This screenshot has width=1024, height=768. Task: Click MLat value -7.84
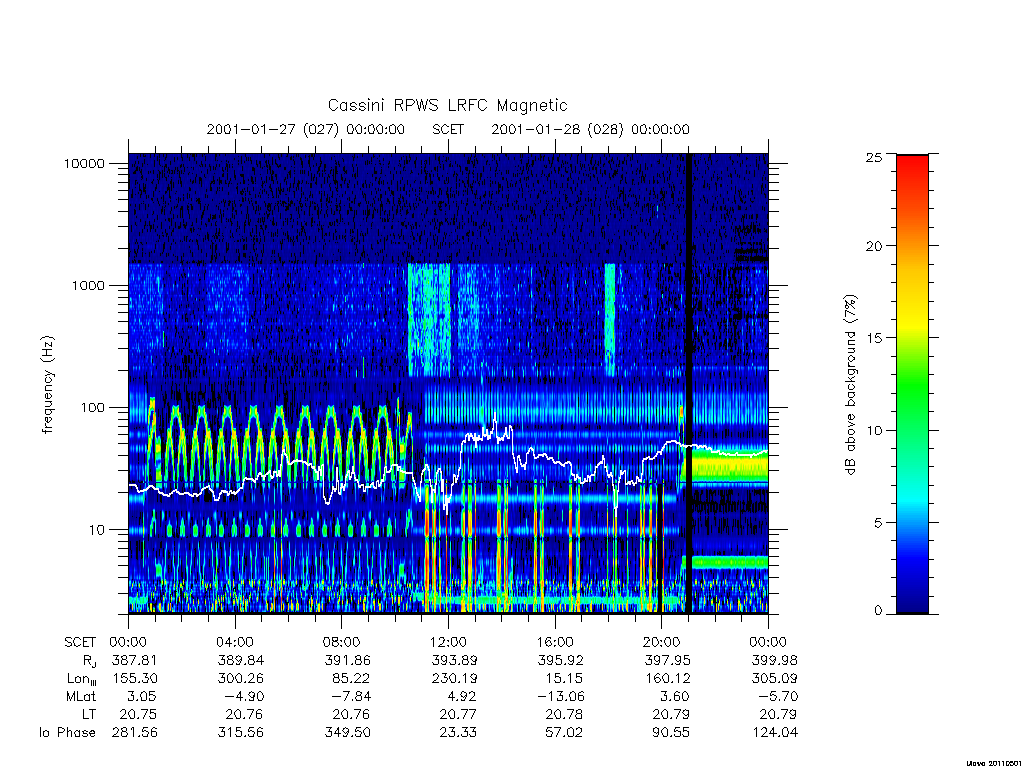[352, 697]
